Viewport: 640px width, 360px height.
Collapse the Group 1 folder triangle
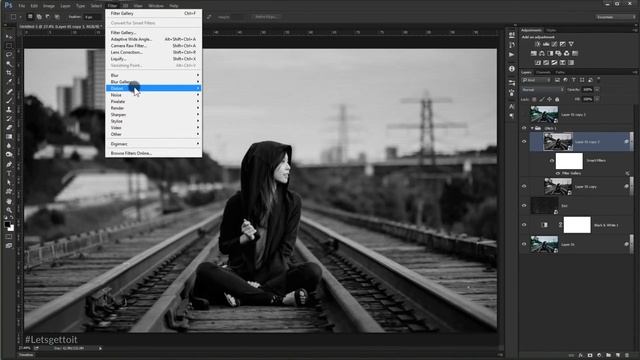pyautogui.click(x=532, y=128)
